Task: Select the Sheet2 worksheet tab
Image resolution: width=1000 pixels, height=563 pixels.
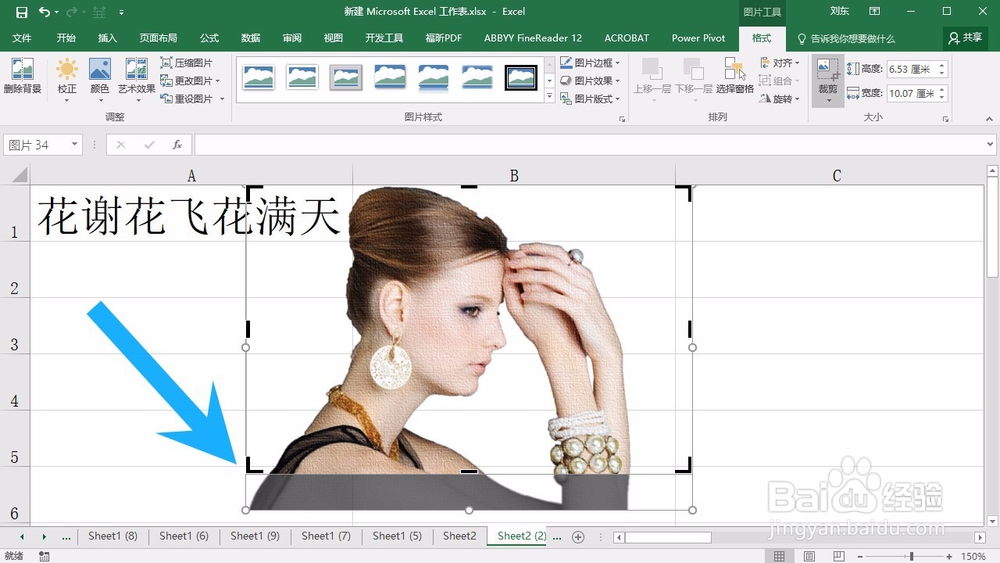Action: pyautogui.click(x=459, y=536)
